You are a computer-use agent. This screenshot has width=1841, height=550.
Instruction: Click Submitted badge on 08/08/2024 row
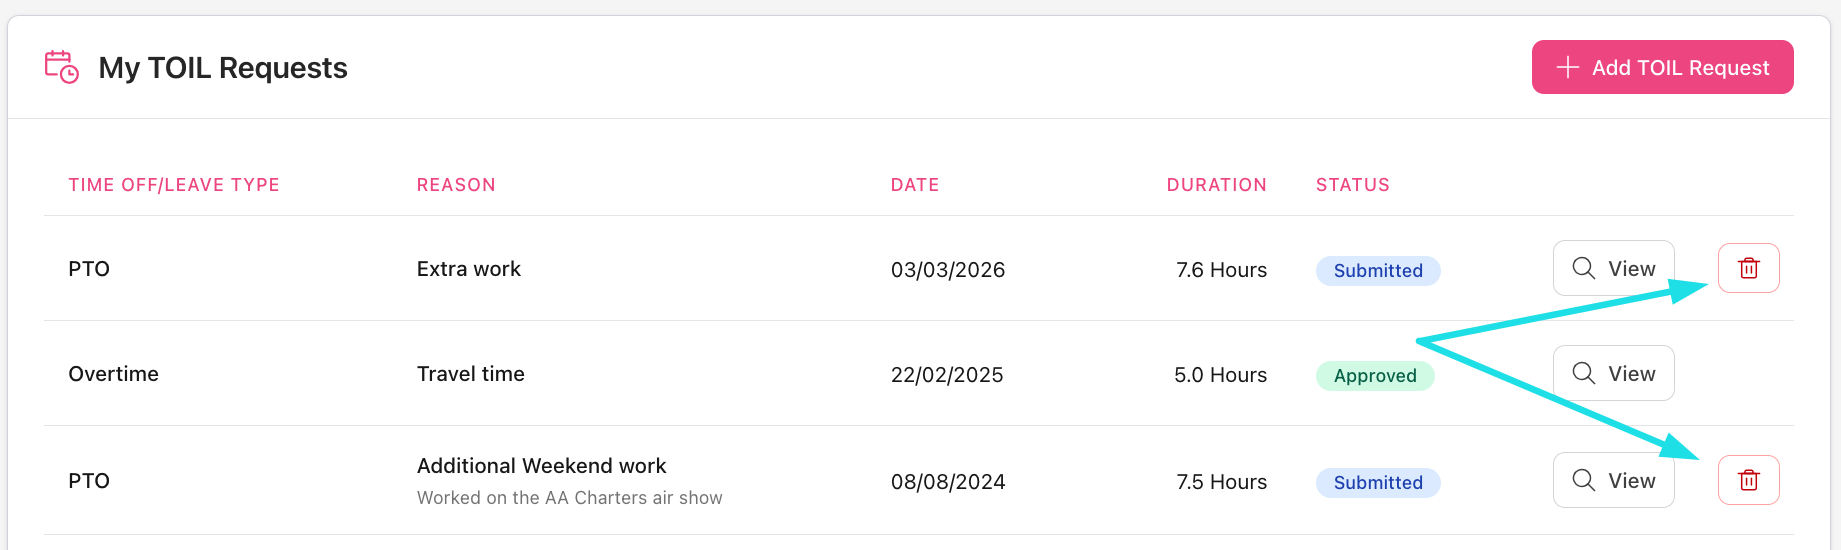[x=1378, y=483]
